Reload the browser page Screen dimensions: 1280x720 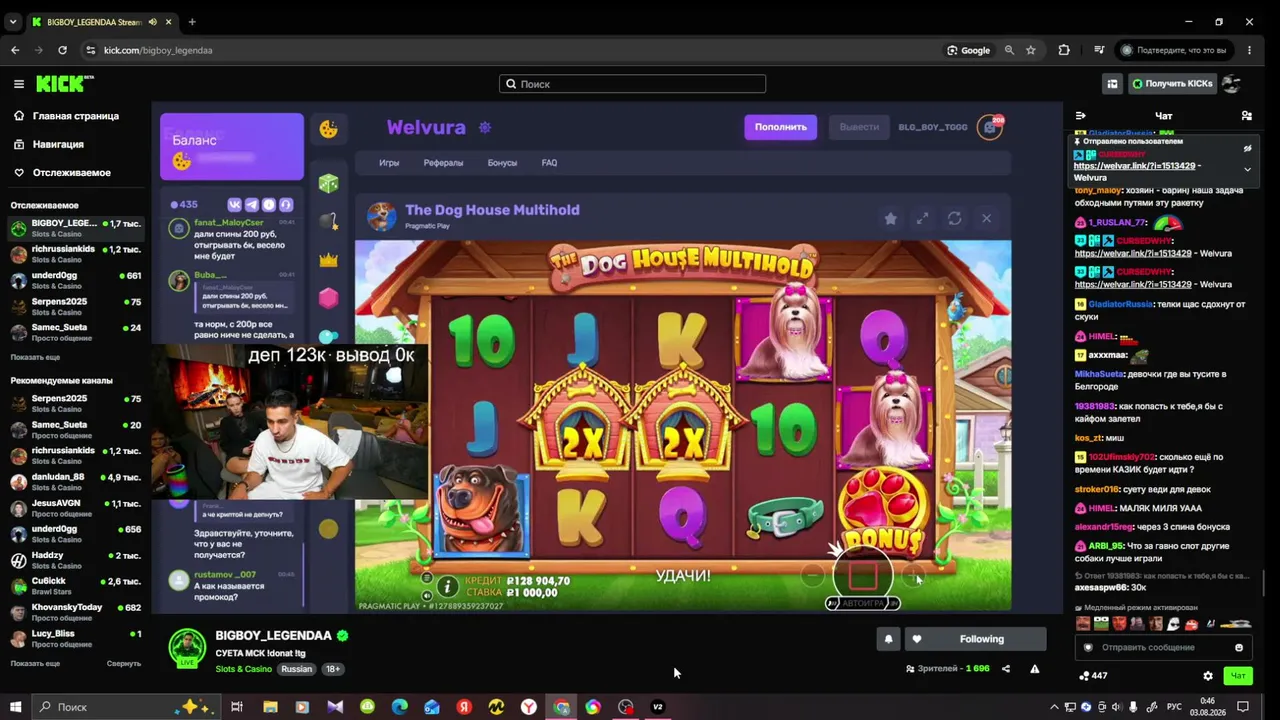63,50
